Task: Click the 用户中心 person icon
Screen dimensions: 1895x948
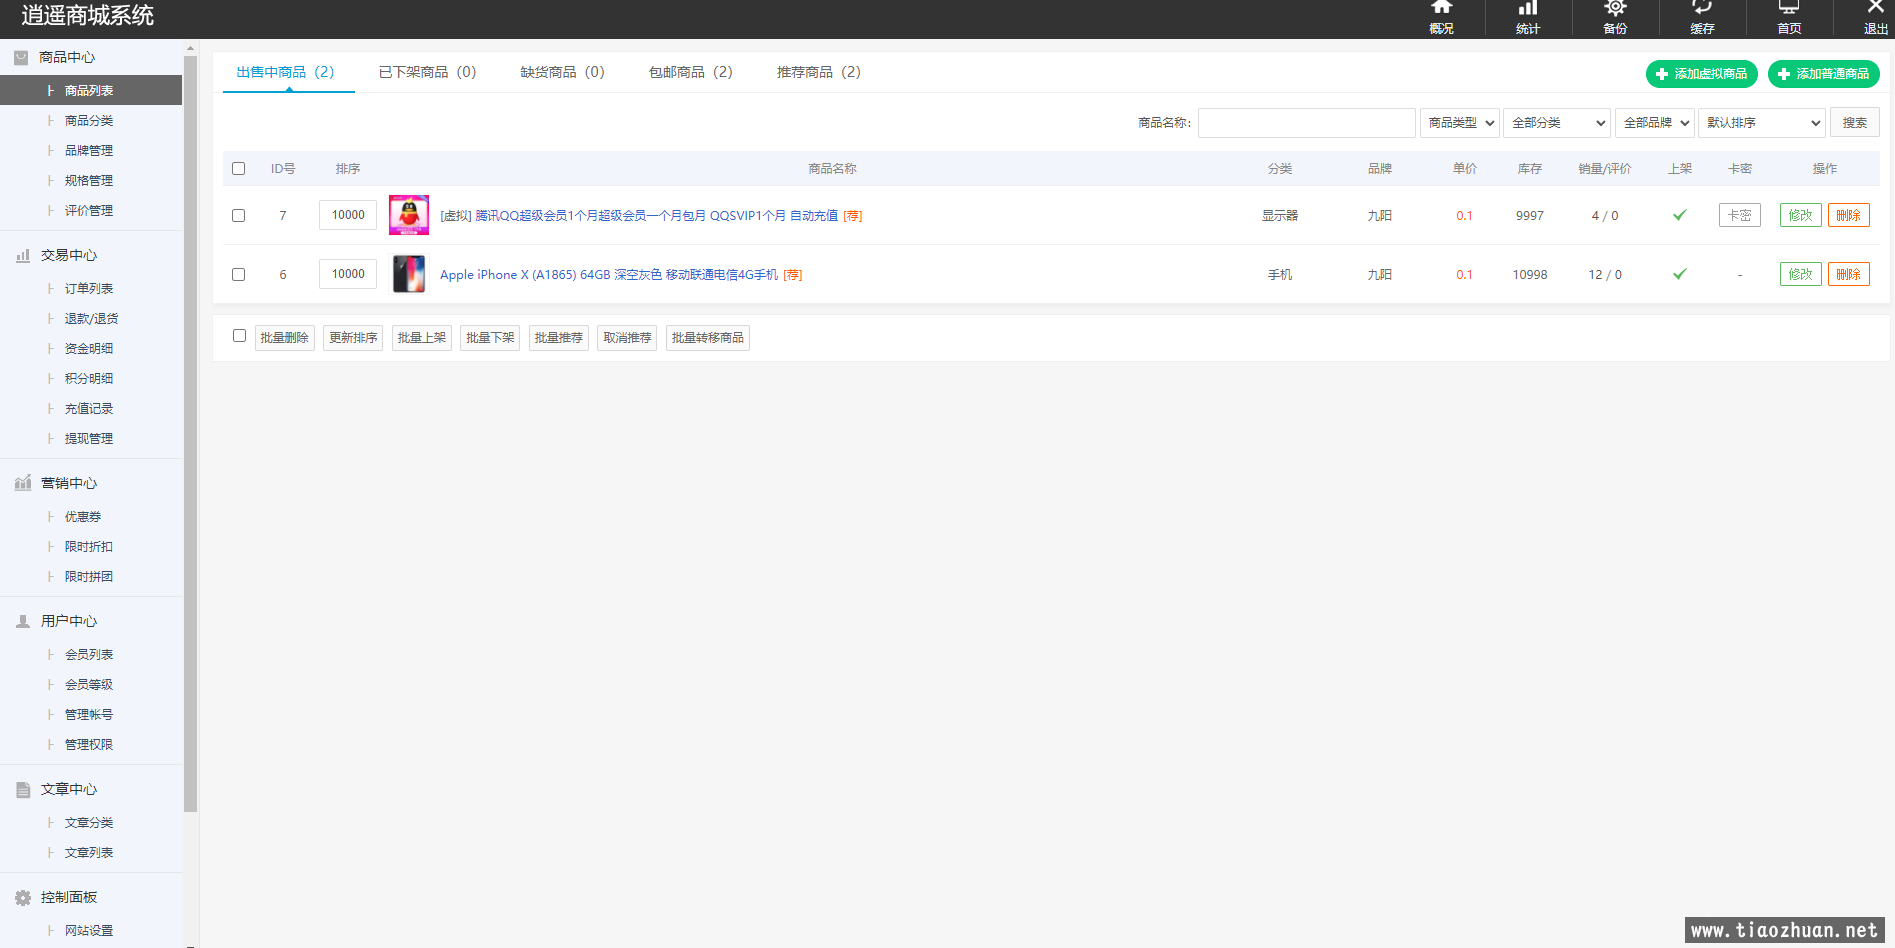Action: (x=23, y=621)
